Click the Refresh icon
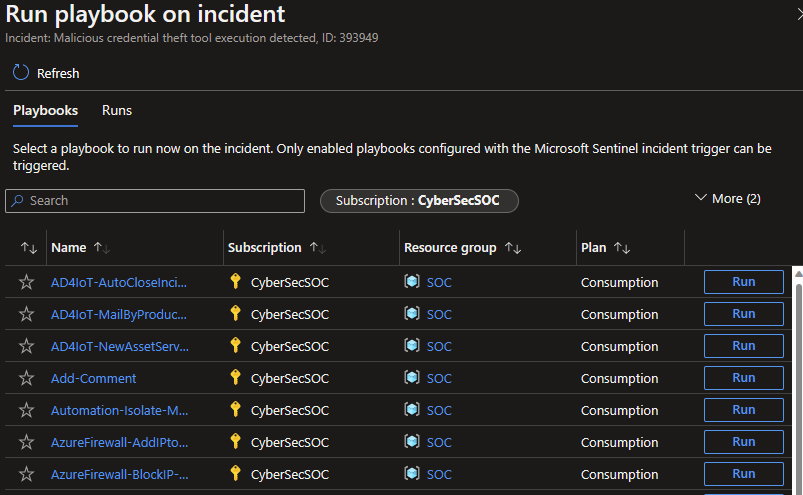Image resolution: width=803 pixels, height=495 pixels. [x=21, y=73]
